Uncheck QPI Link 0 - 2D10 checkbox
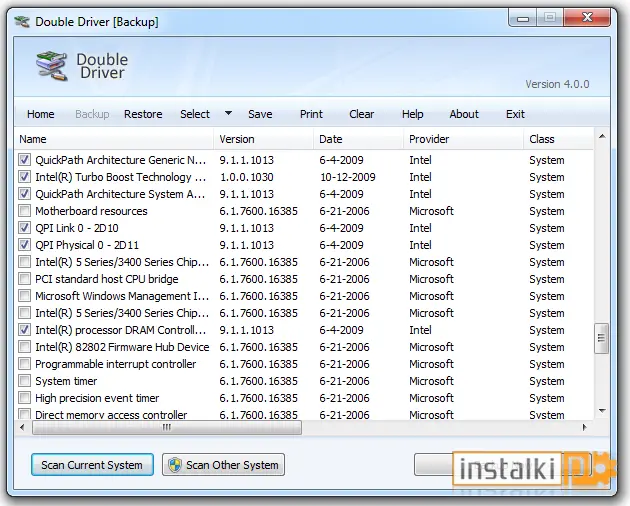The width and height of the screenshot is (630, 506). (24, 228)
